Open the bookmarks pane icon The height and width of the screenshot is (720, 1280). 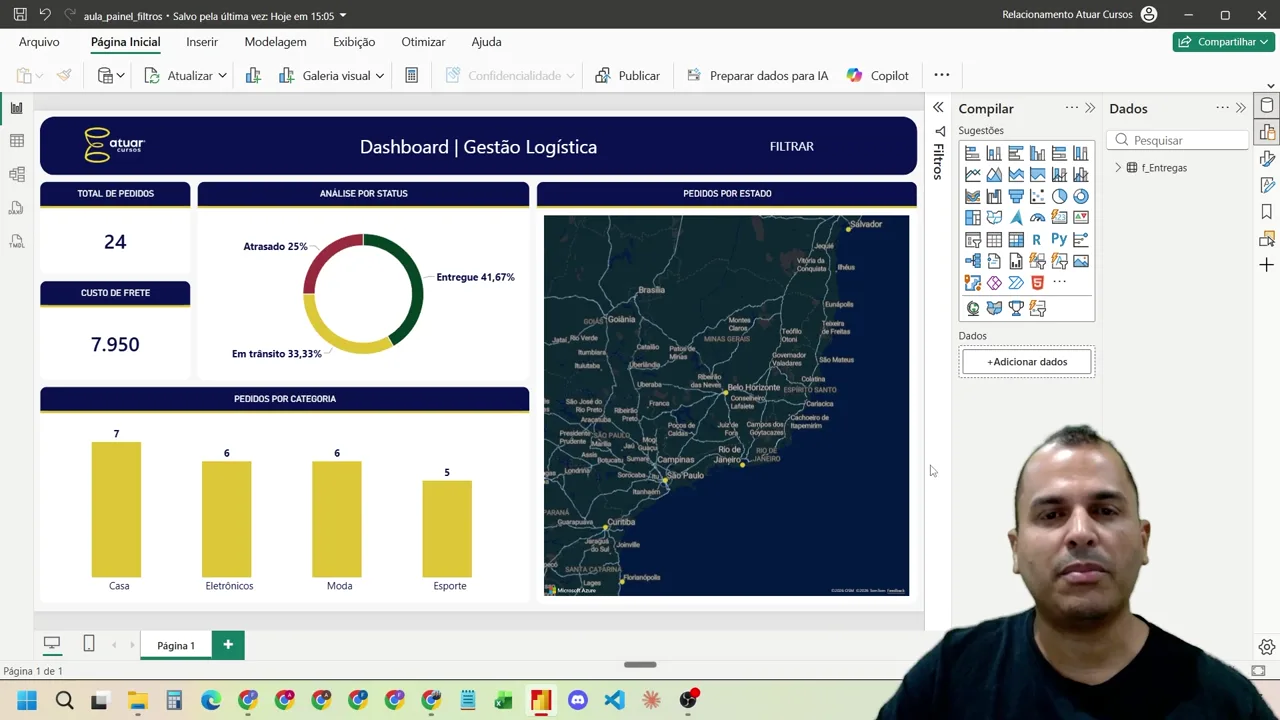[x=1267, y=212]
